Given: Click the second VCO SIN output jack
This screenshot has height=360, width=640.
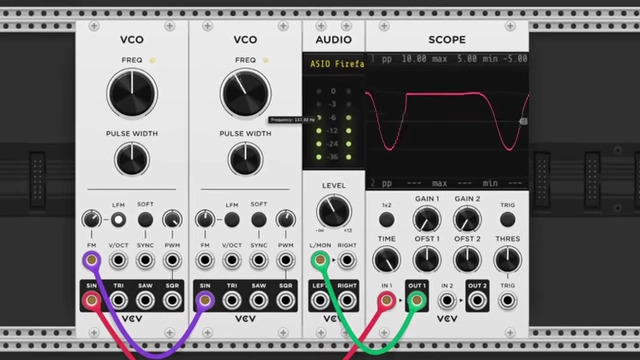Looking at the screenshot, I should [205, 300].
